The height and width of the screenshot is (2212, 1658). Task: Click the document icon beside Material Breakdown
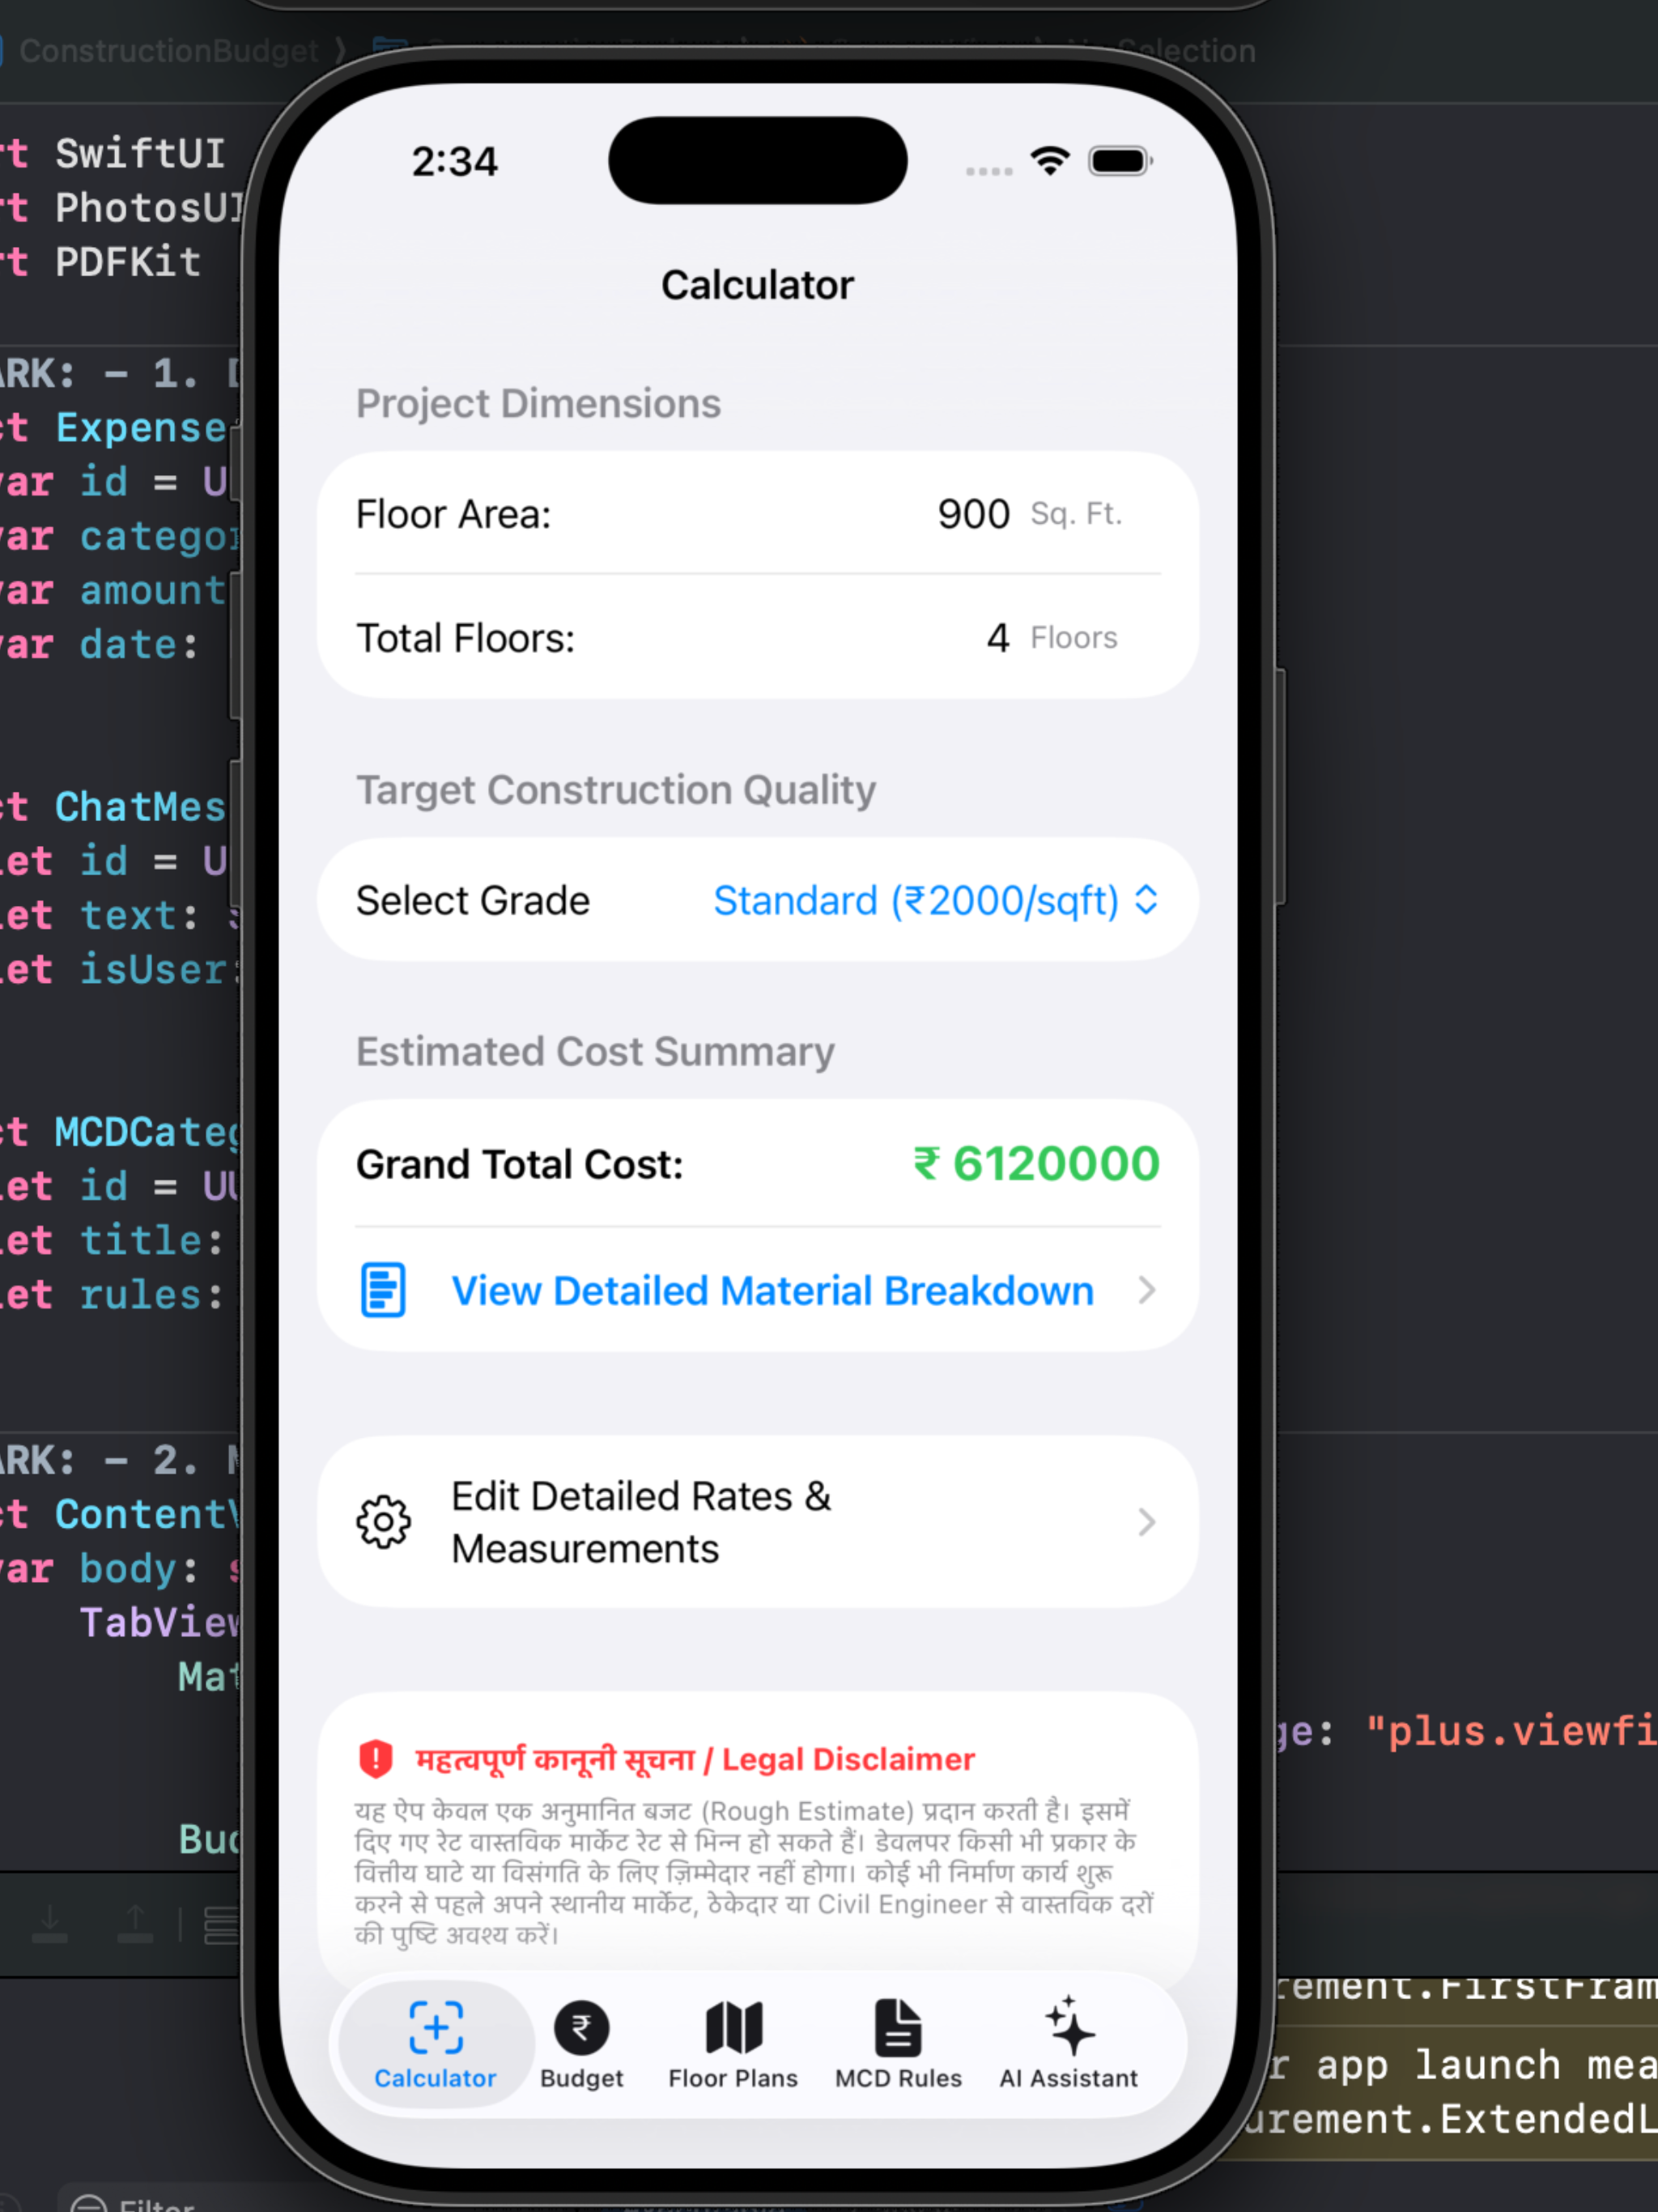coord(383,1290)
